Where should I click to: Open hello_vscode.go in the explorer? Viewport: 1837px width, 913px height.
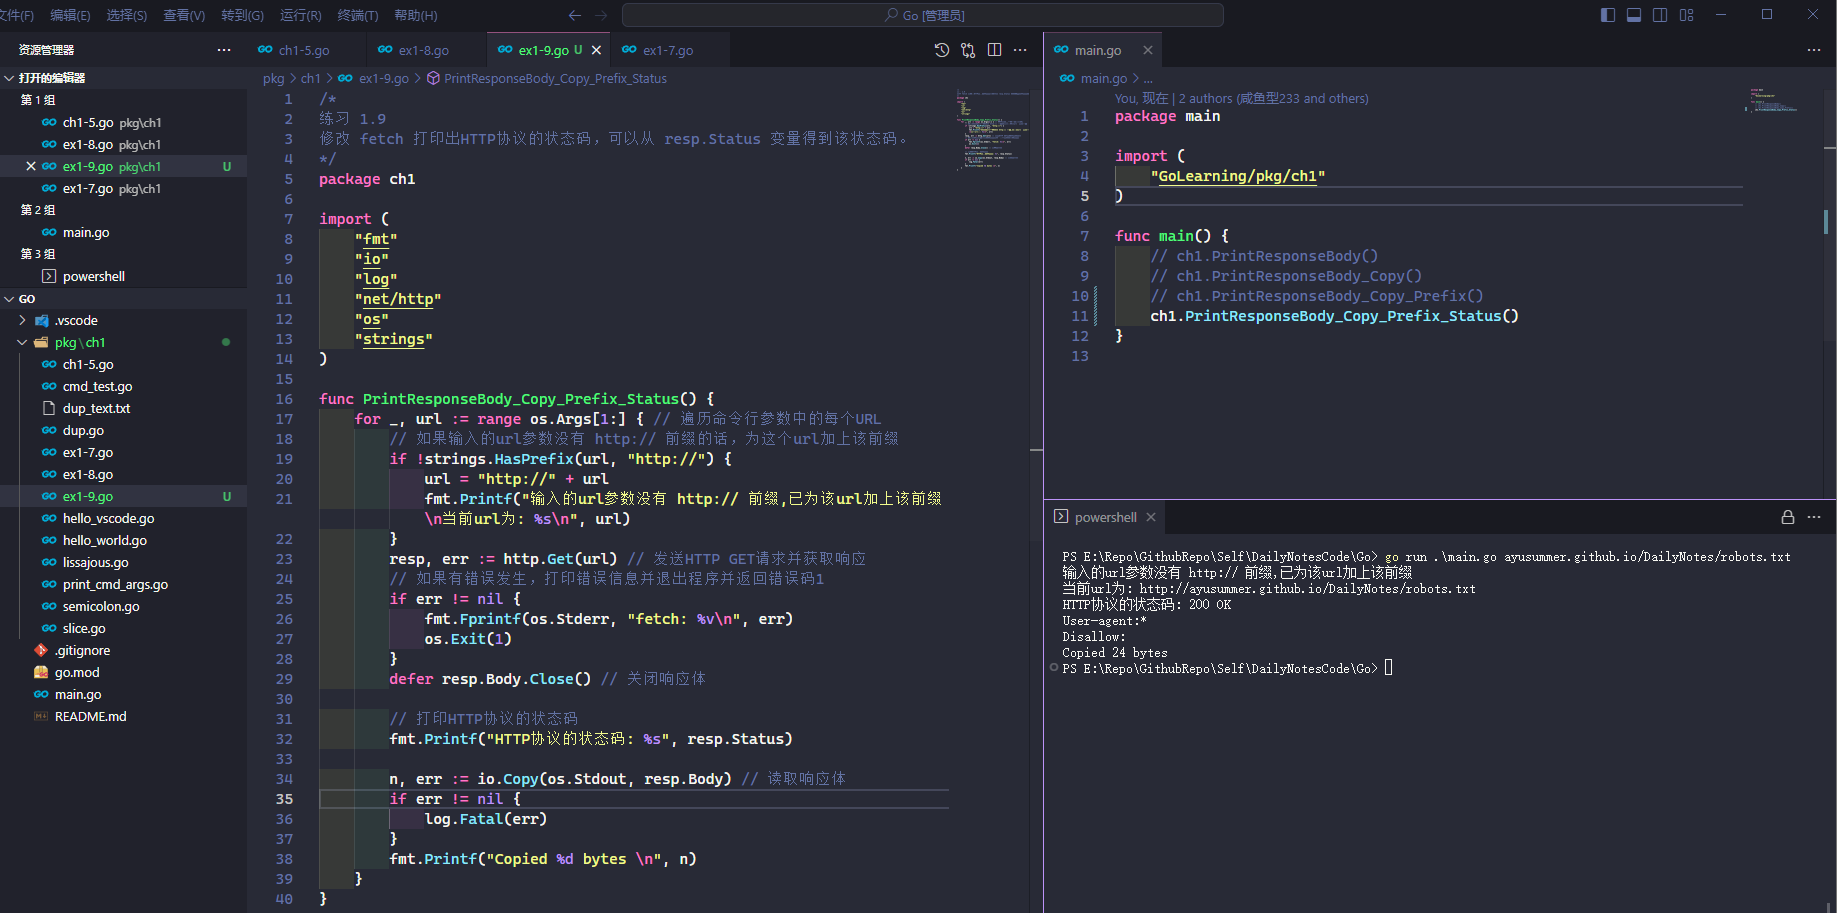[123, 518]
